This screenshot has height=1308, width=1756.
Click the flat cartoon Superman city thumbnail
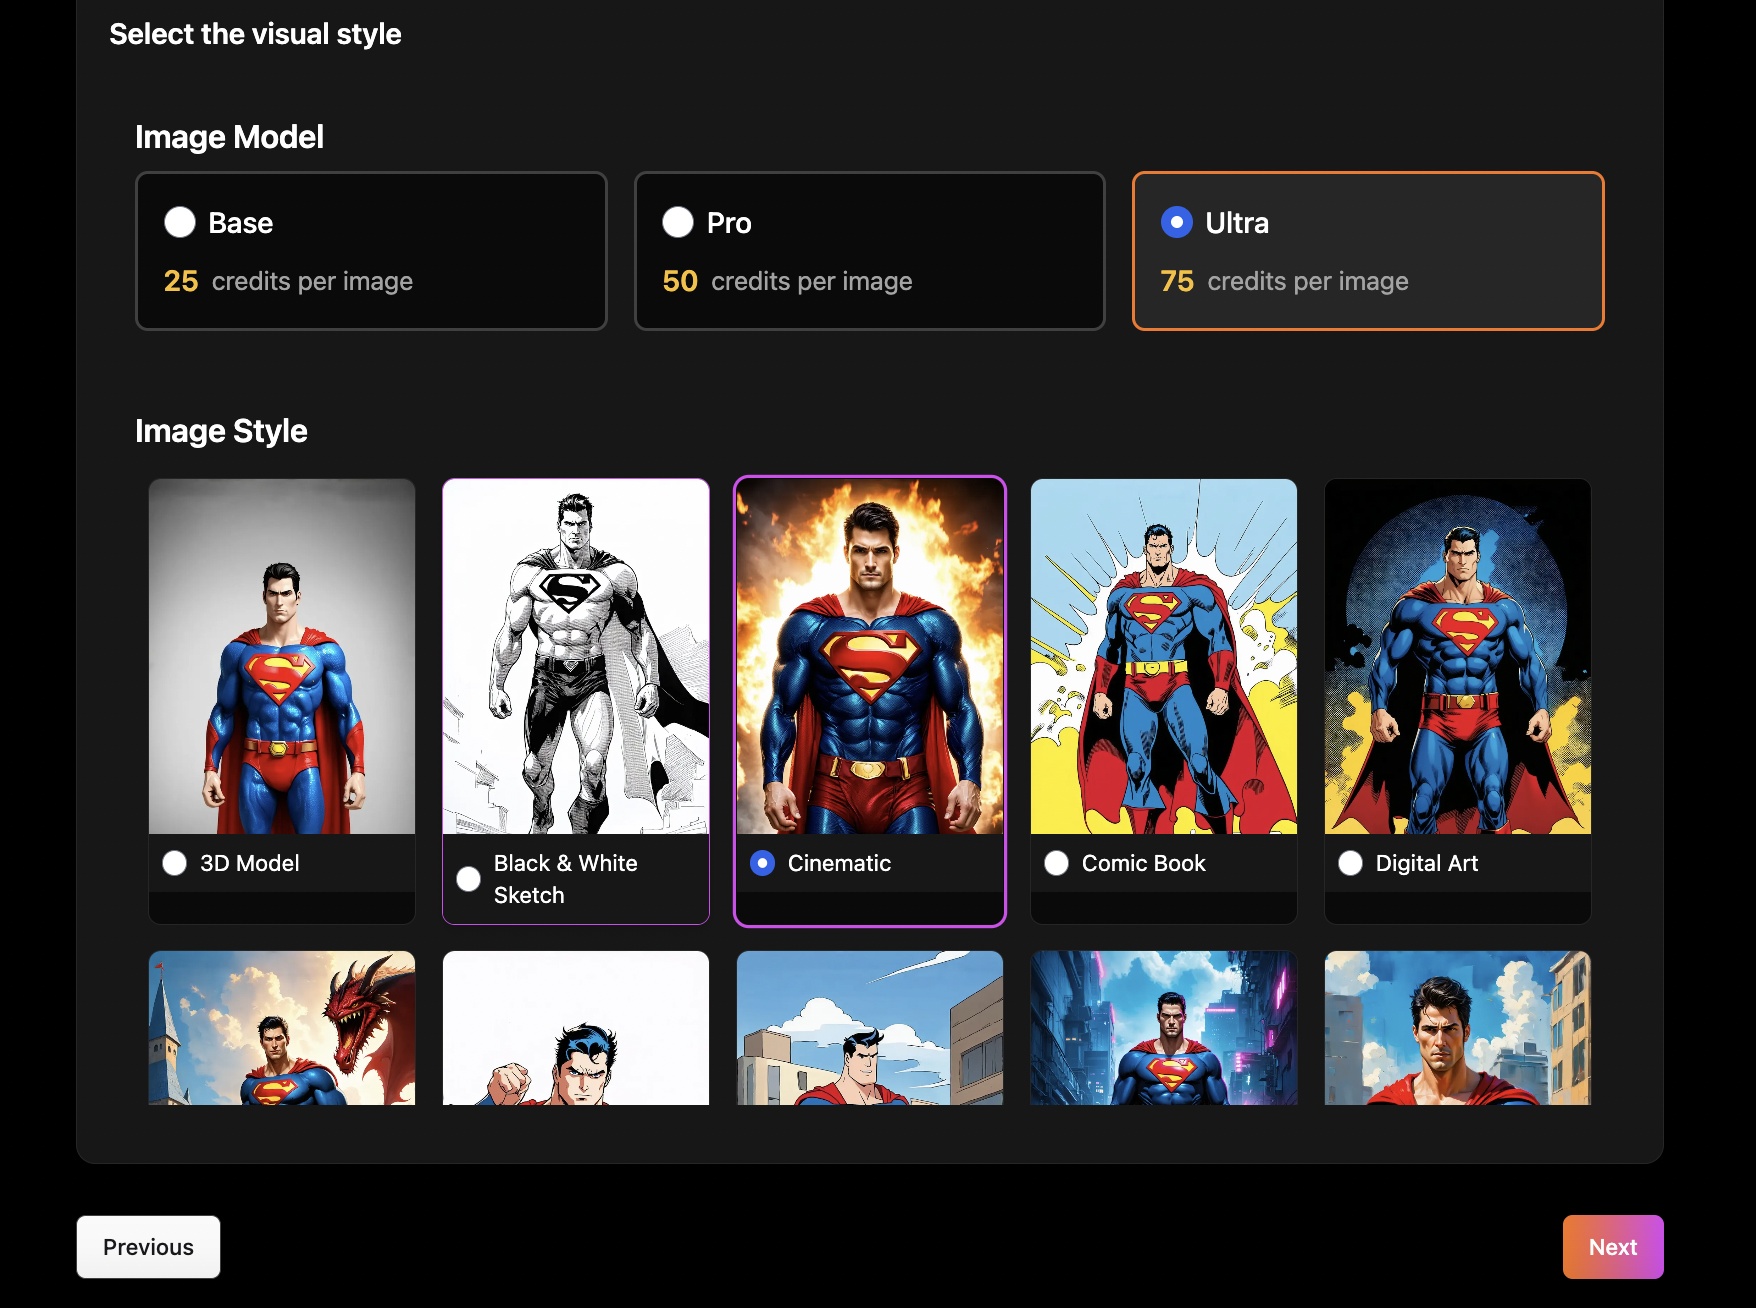point(870,1028)
